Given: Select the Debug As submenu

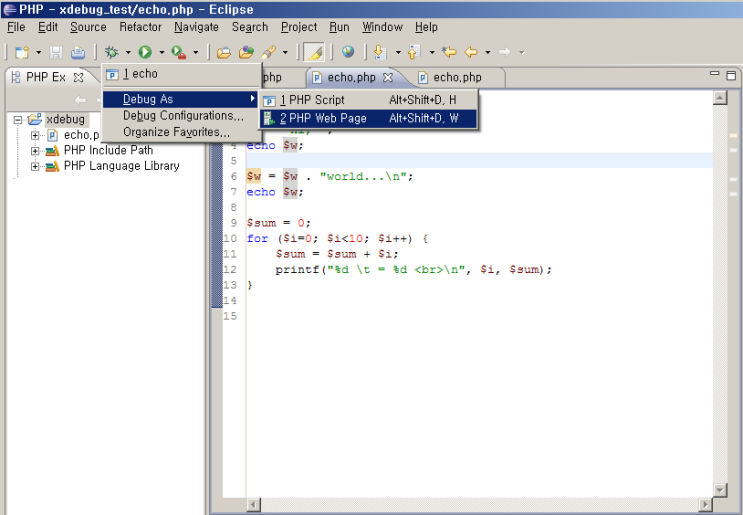Looking at the screenshot, I should (x=181, y=99).
